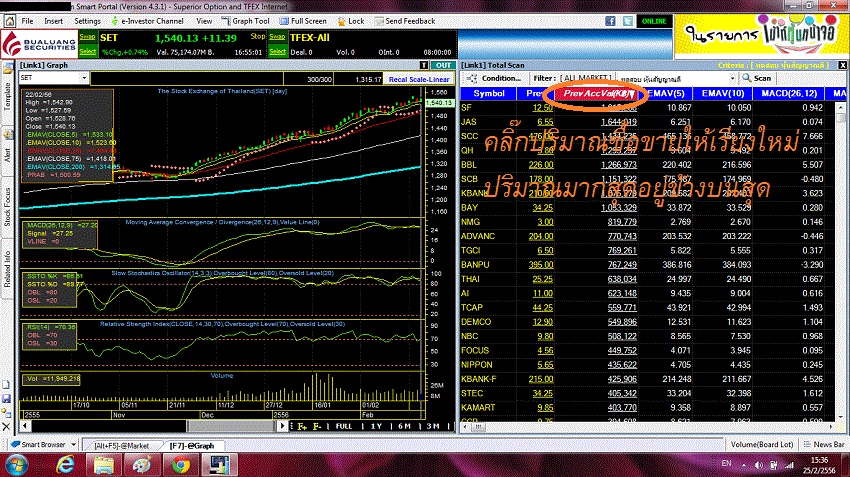Click the BBL price 226.00
The height and width of the screenshot is (477, 850).
(540, 165)
